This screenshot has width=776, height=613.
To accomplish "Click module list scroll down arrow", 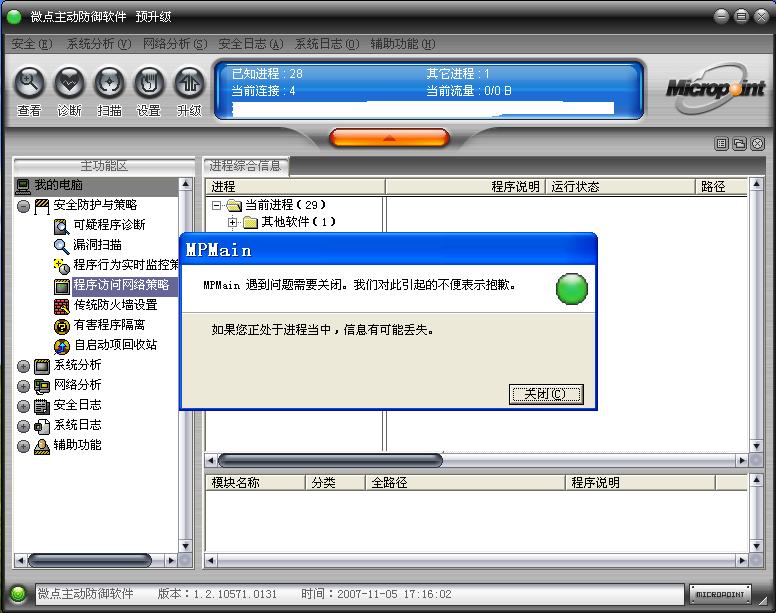I will point(756,546).
